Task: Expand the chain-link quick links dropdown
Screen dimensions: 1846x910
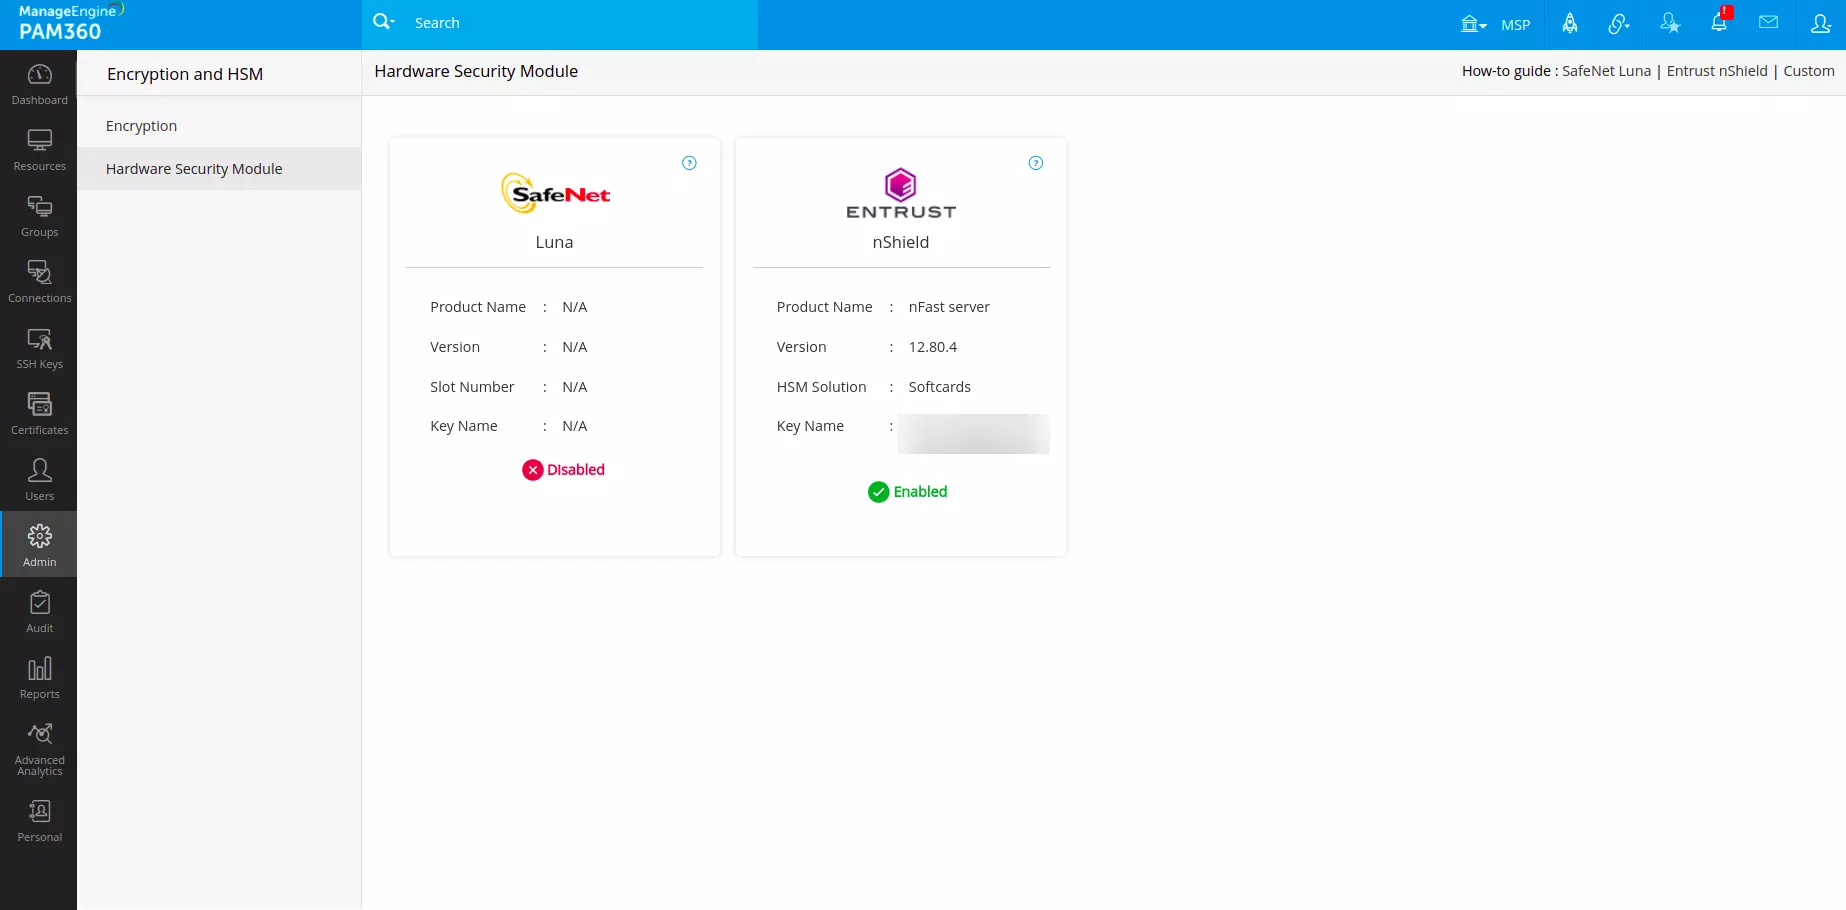Action: point(1619,24)
